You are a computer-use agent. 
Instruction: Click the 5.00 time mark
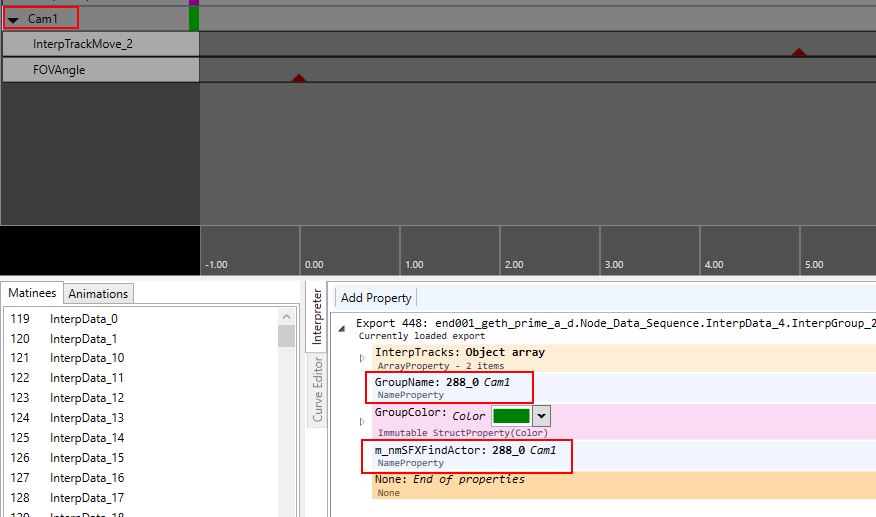(x=814, y=264)
